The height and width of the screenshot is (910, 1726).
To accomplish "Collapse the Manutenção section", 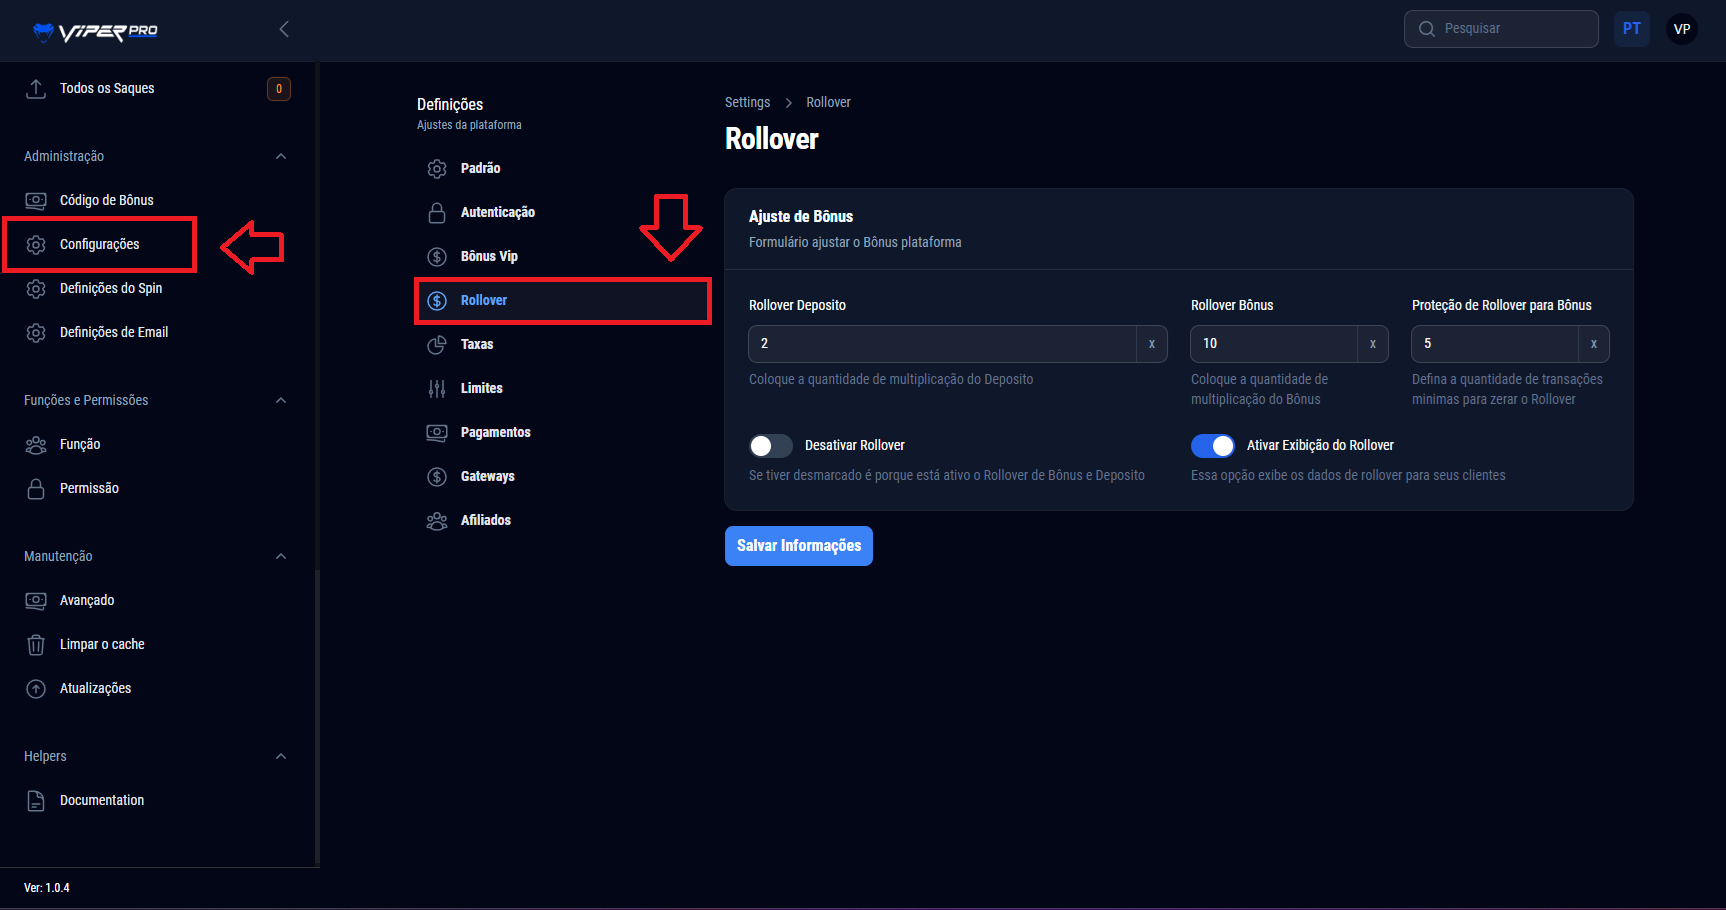I will click(x=281, y=557).
